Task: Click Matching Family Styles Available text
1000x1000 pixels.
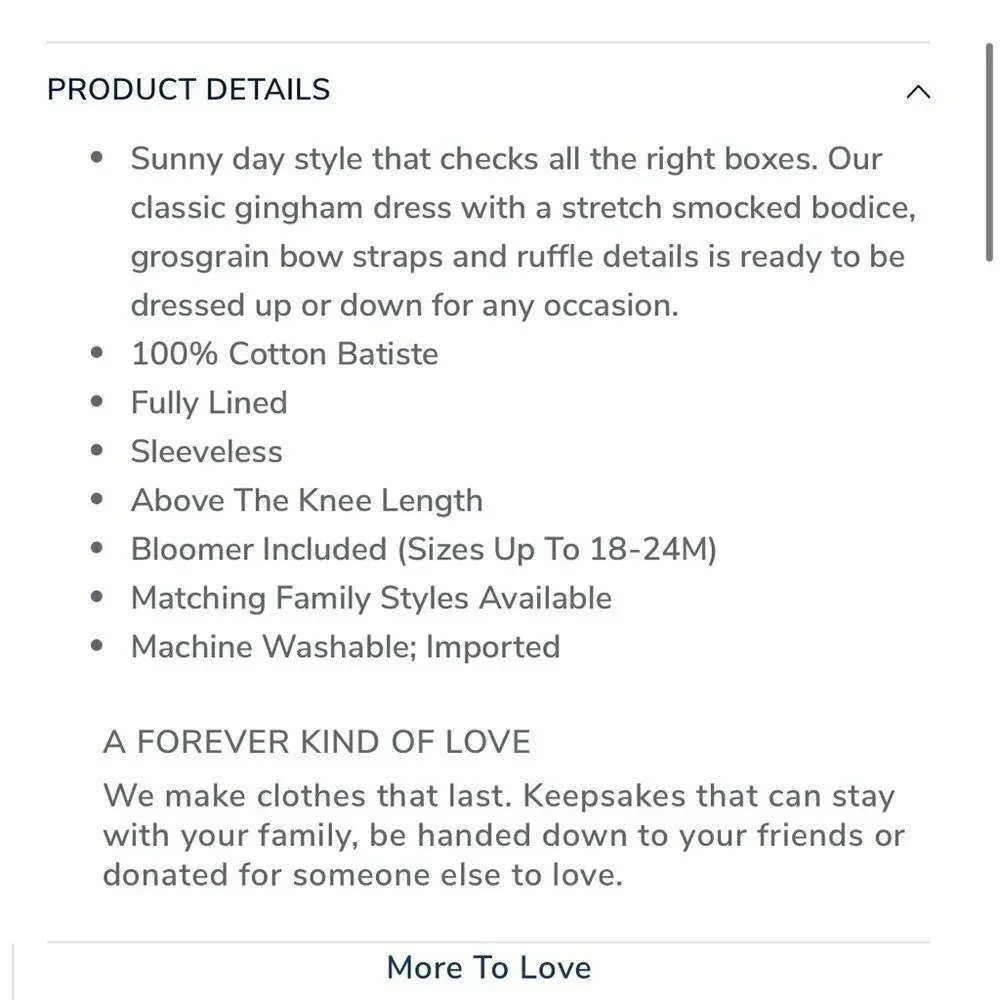Action: 371,598
